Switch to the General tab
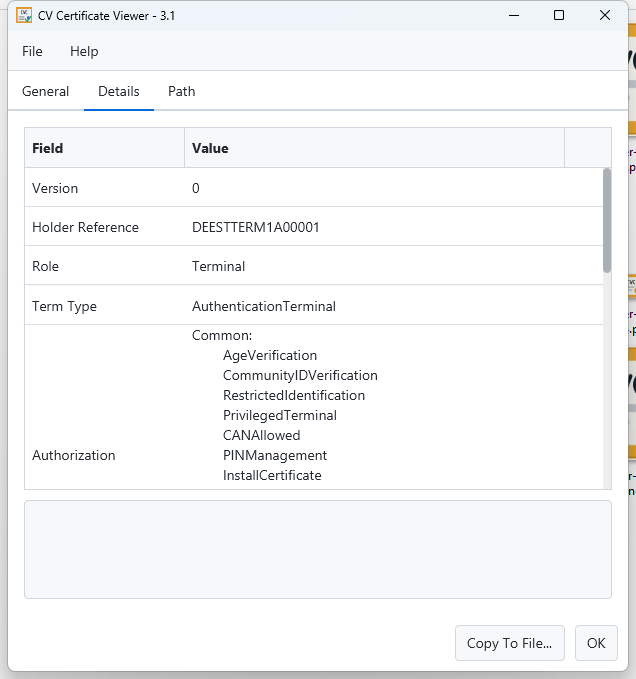 45,91
